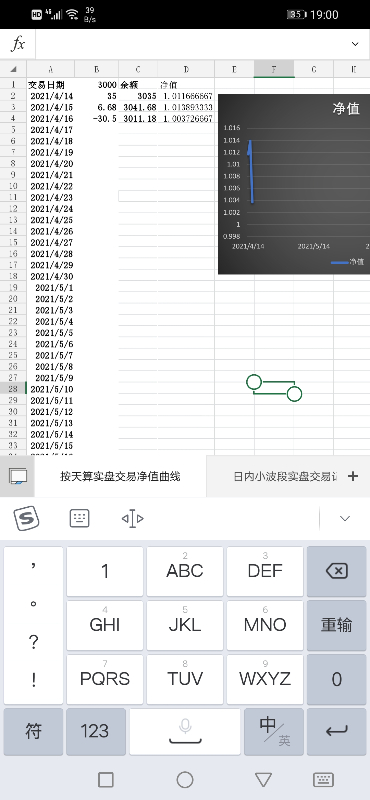Tap the backspace key
The width and height of the screenshot is (370, 800).
(337, 571)
